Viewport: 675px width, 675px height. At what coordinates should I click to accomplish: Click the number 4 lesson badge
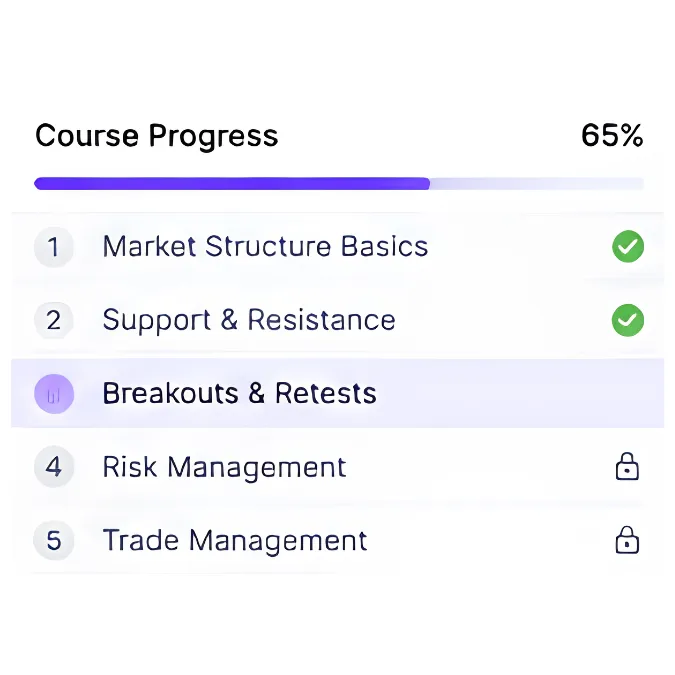54,467
